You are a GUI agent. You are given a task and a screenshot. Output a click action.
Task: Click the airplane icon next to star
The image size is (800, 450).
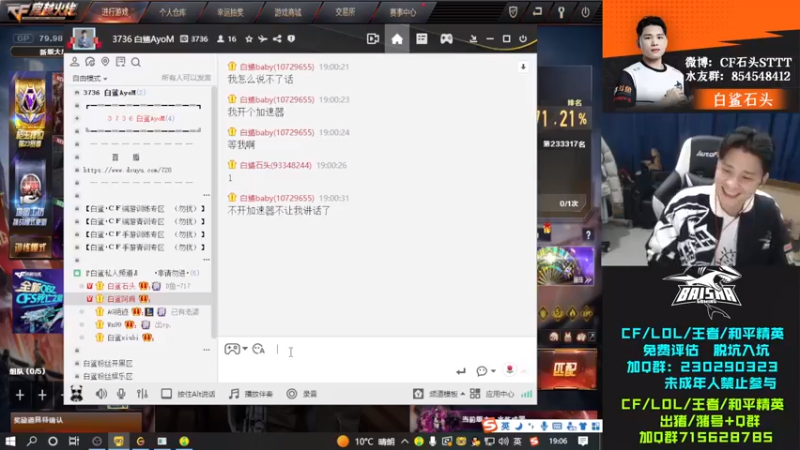tap(263, 39)
